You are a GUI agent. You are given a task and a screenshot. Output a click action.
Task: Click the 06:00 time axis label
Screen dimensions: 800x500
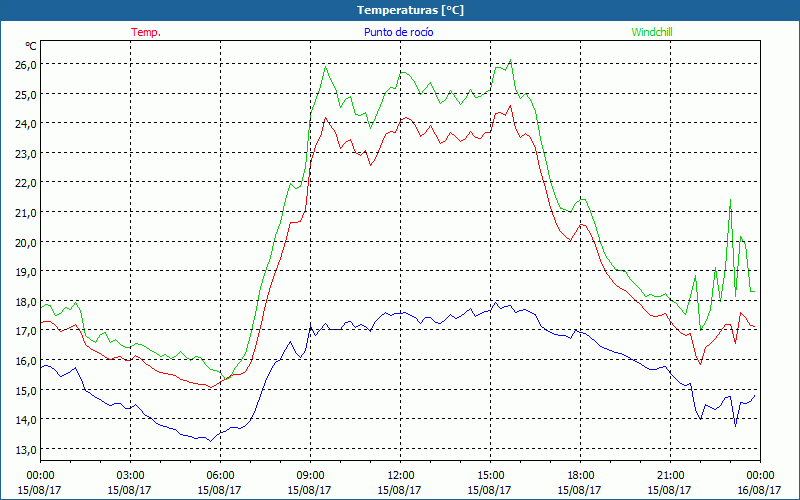[220, 476]
